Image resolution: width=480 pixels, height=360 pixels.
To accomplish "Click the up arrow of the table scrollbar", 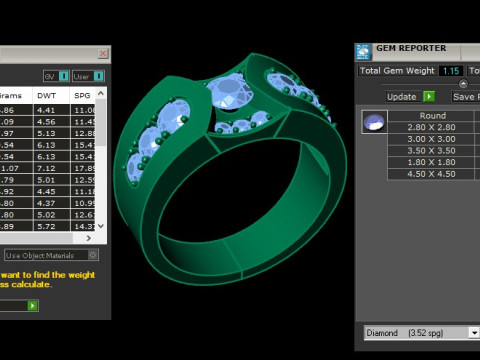I will (101, 93).
